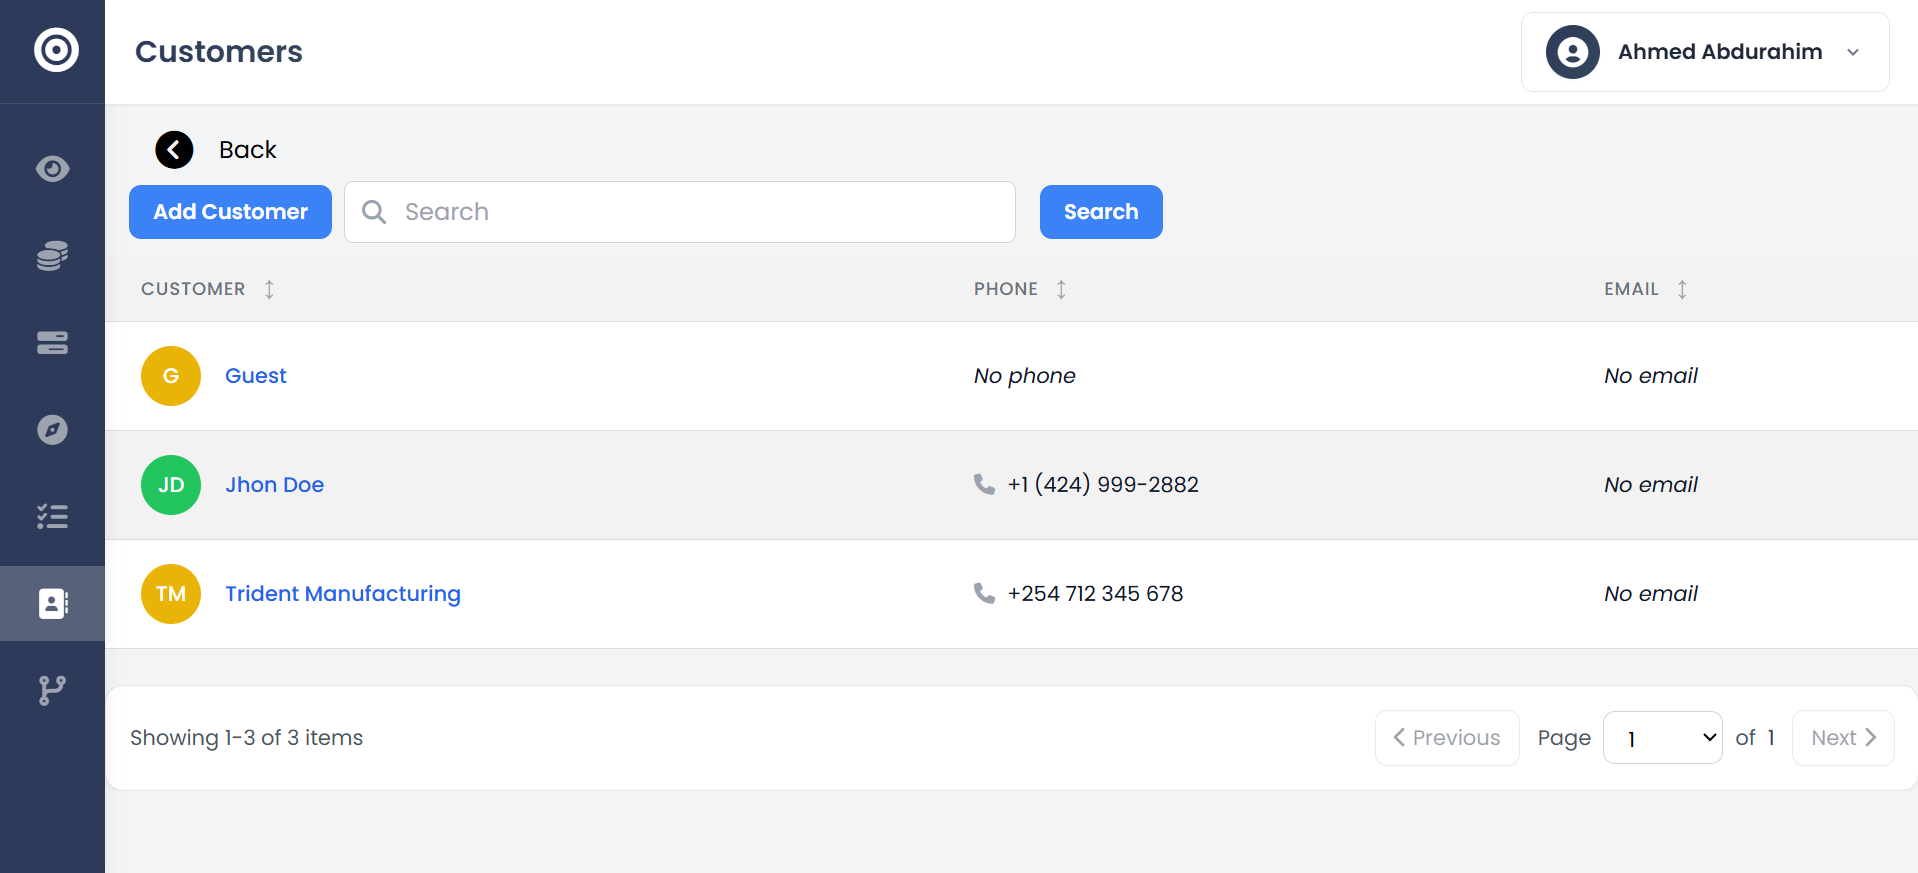Viewport: 1918px width, 873px height.
Task: Select the contacts sidebar icon
Action: (x=52, y=603)
